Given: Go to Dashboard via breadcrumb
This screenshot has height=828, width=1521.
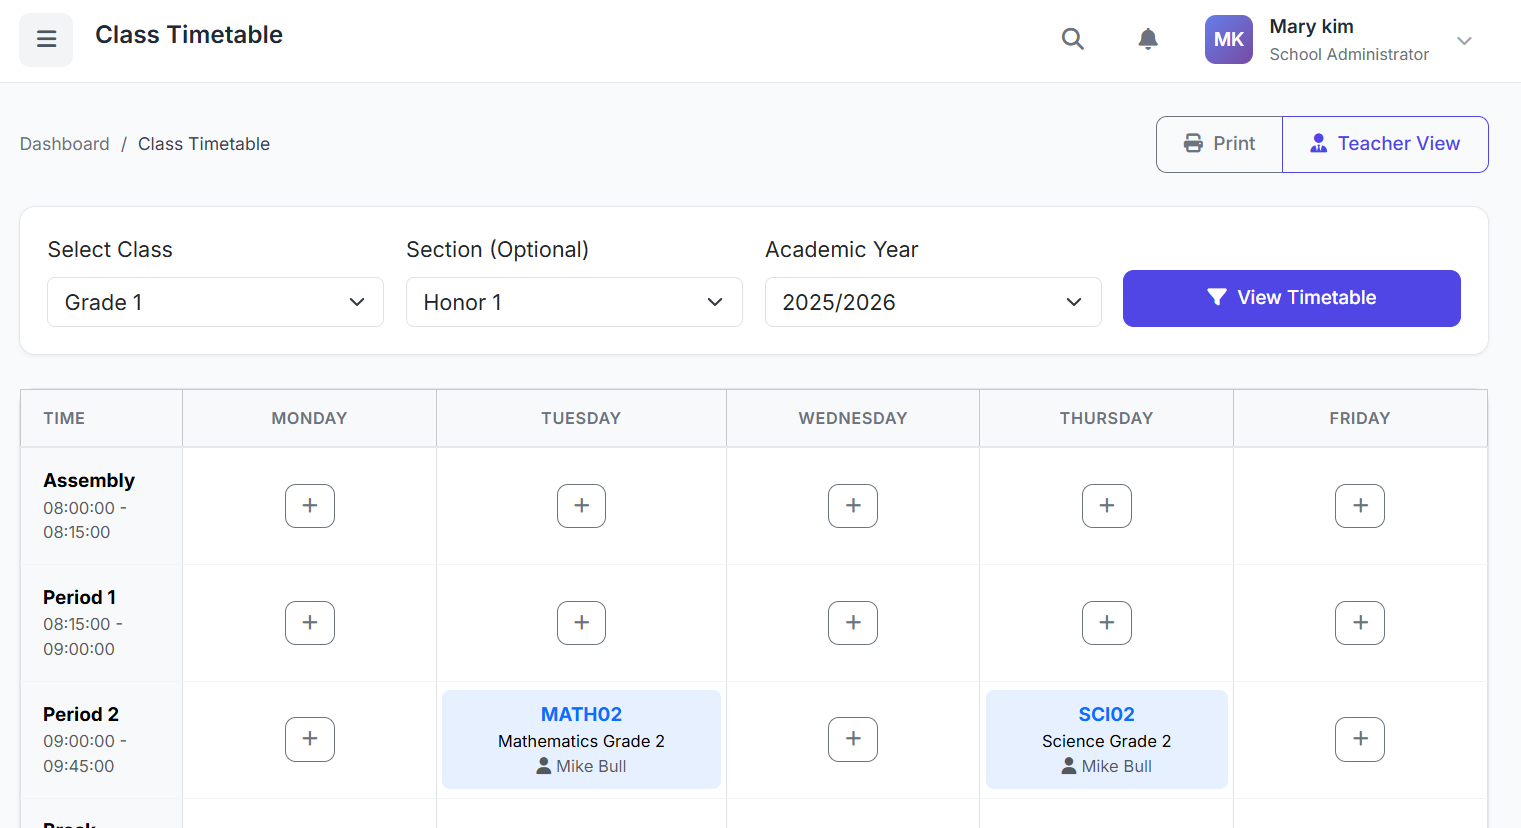Looking at the screenshot, I should [65, 144].
